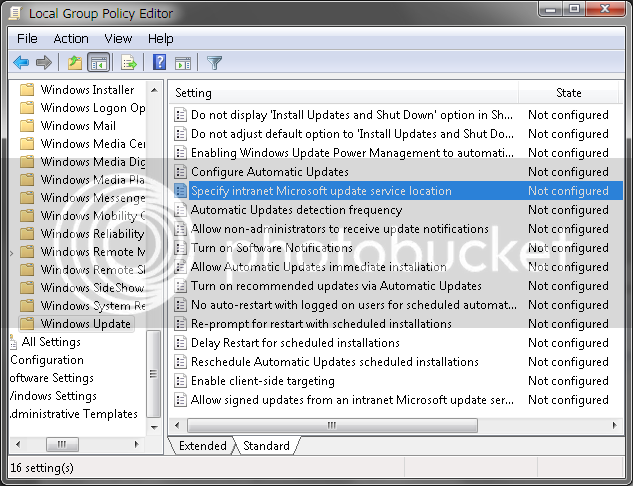Click tree pane vertical scrollbar up arrow

coord(154,90)
